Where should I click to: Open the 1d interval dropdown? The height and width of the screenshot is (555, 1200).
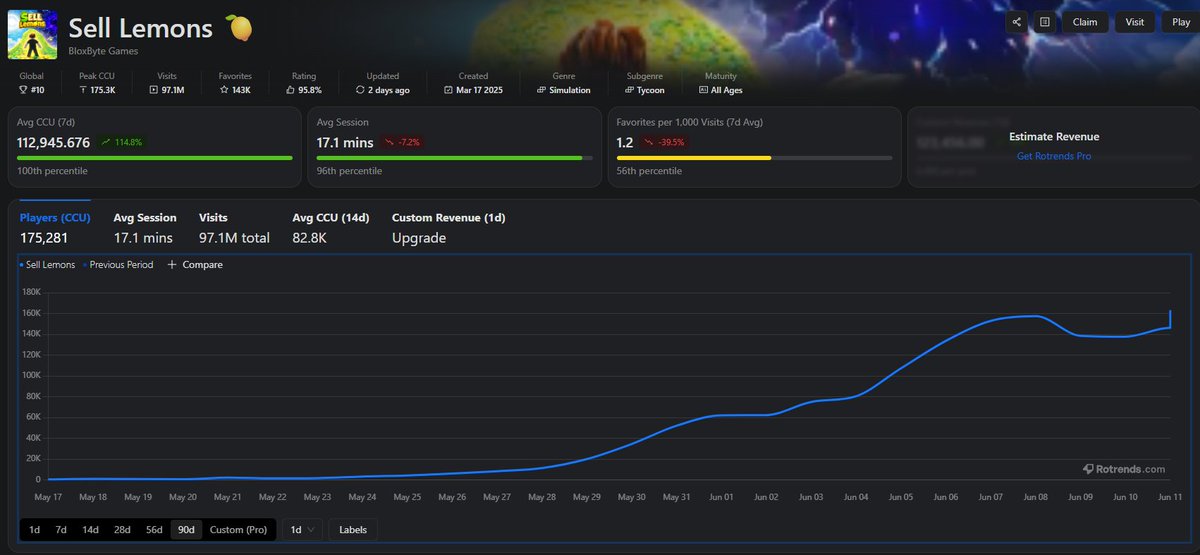[301, 529]
